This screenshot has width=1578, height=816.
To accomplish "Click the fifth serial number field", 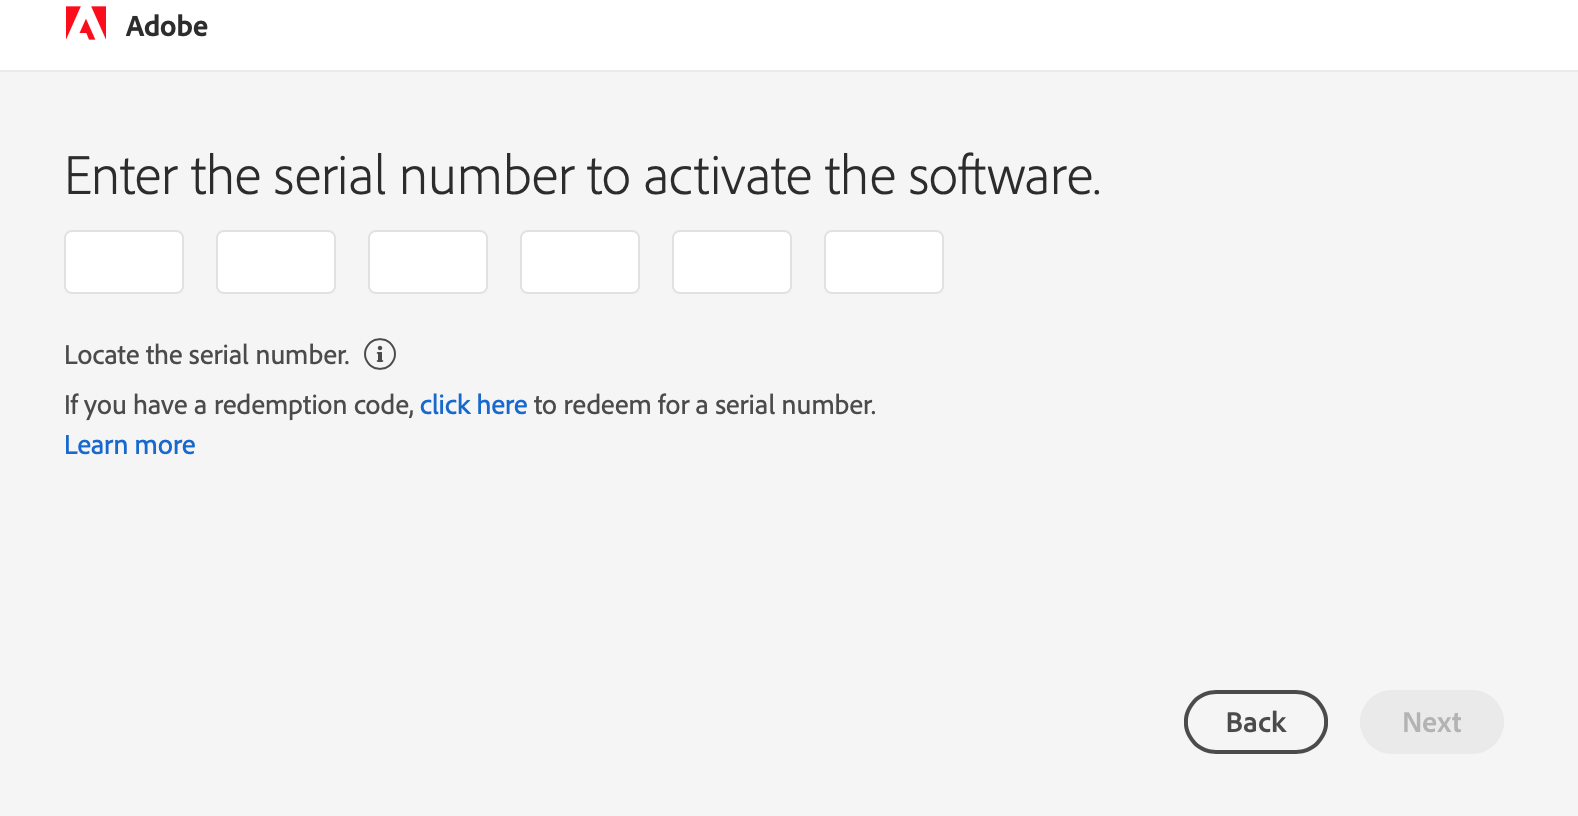I will pos(731,261).
